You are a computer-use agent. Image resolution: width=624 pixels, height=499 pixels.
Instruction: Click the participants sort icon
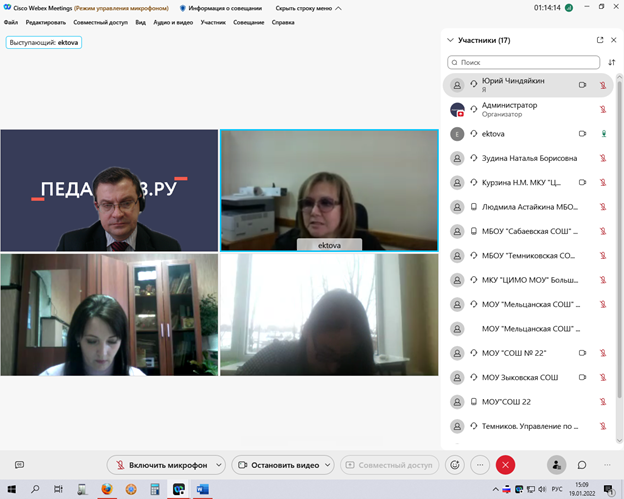click(x=611, y=62)
